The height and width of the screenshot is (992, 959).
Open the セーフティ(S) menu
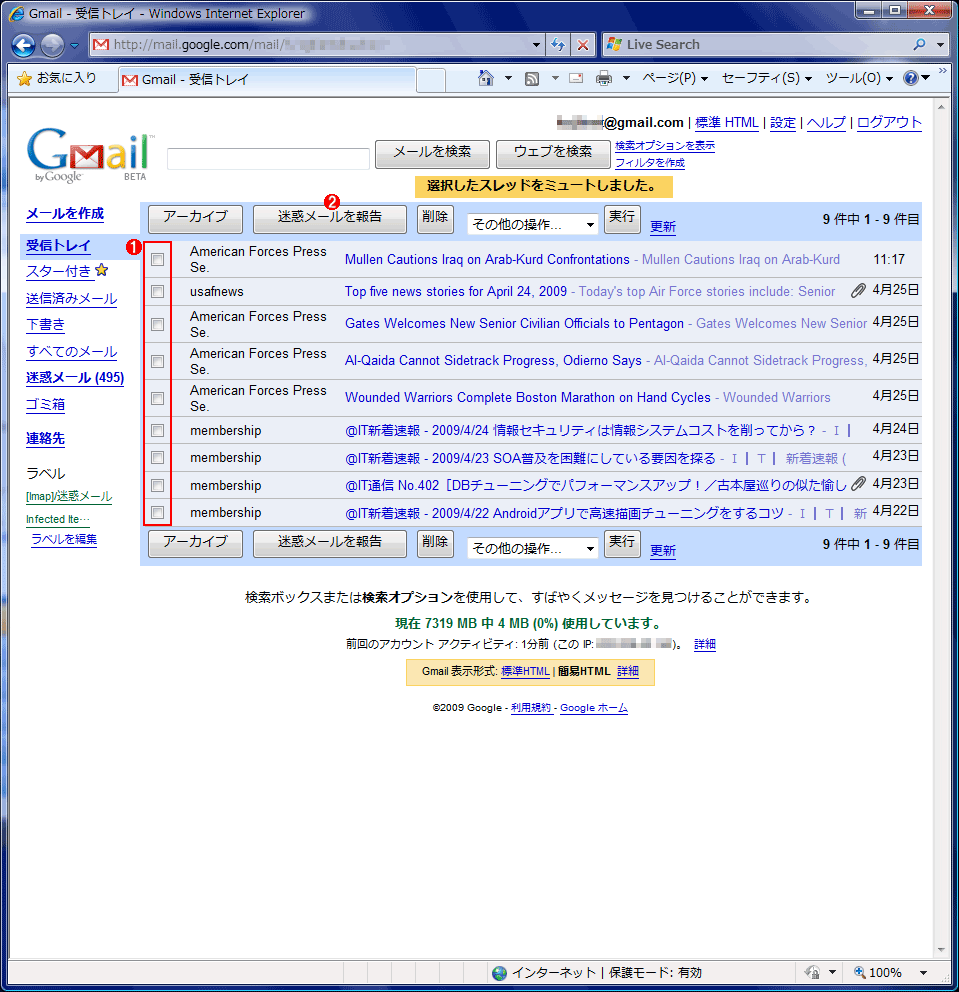(767, 78)
